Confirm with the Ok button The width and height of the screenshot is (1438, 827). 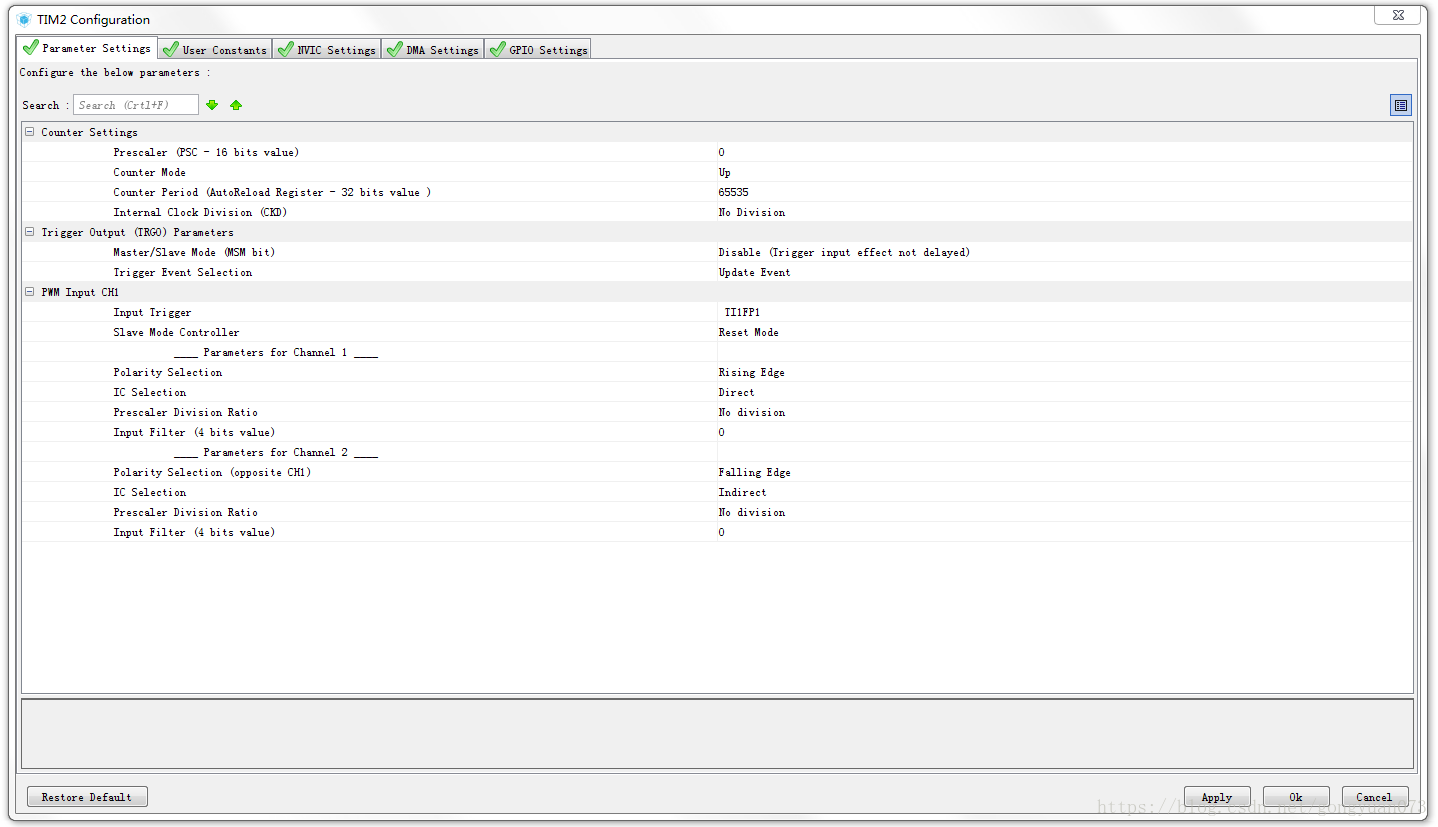(x=1296, y=797)
